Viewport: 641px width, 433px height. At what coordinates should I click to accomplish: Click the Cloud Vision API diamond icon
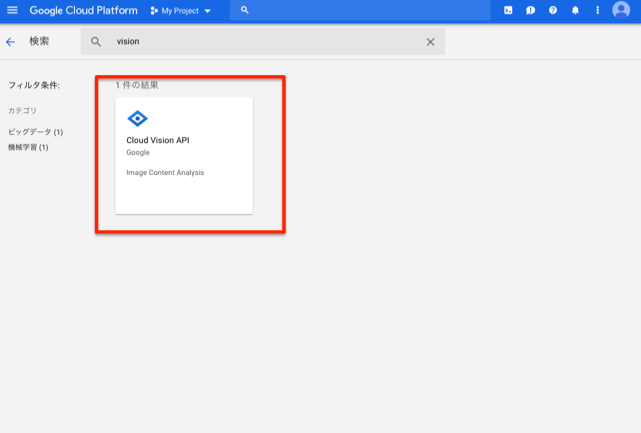(x=137, y=119)
